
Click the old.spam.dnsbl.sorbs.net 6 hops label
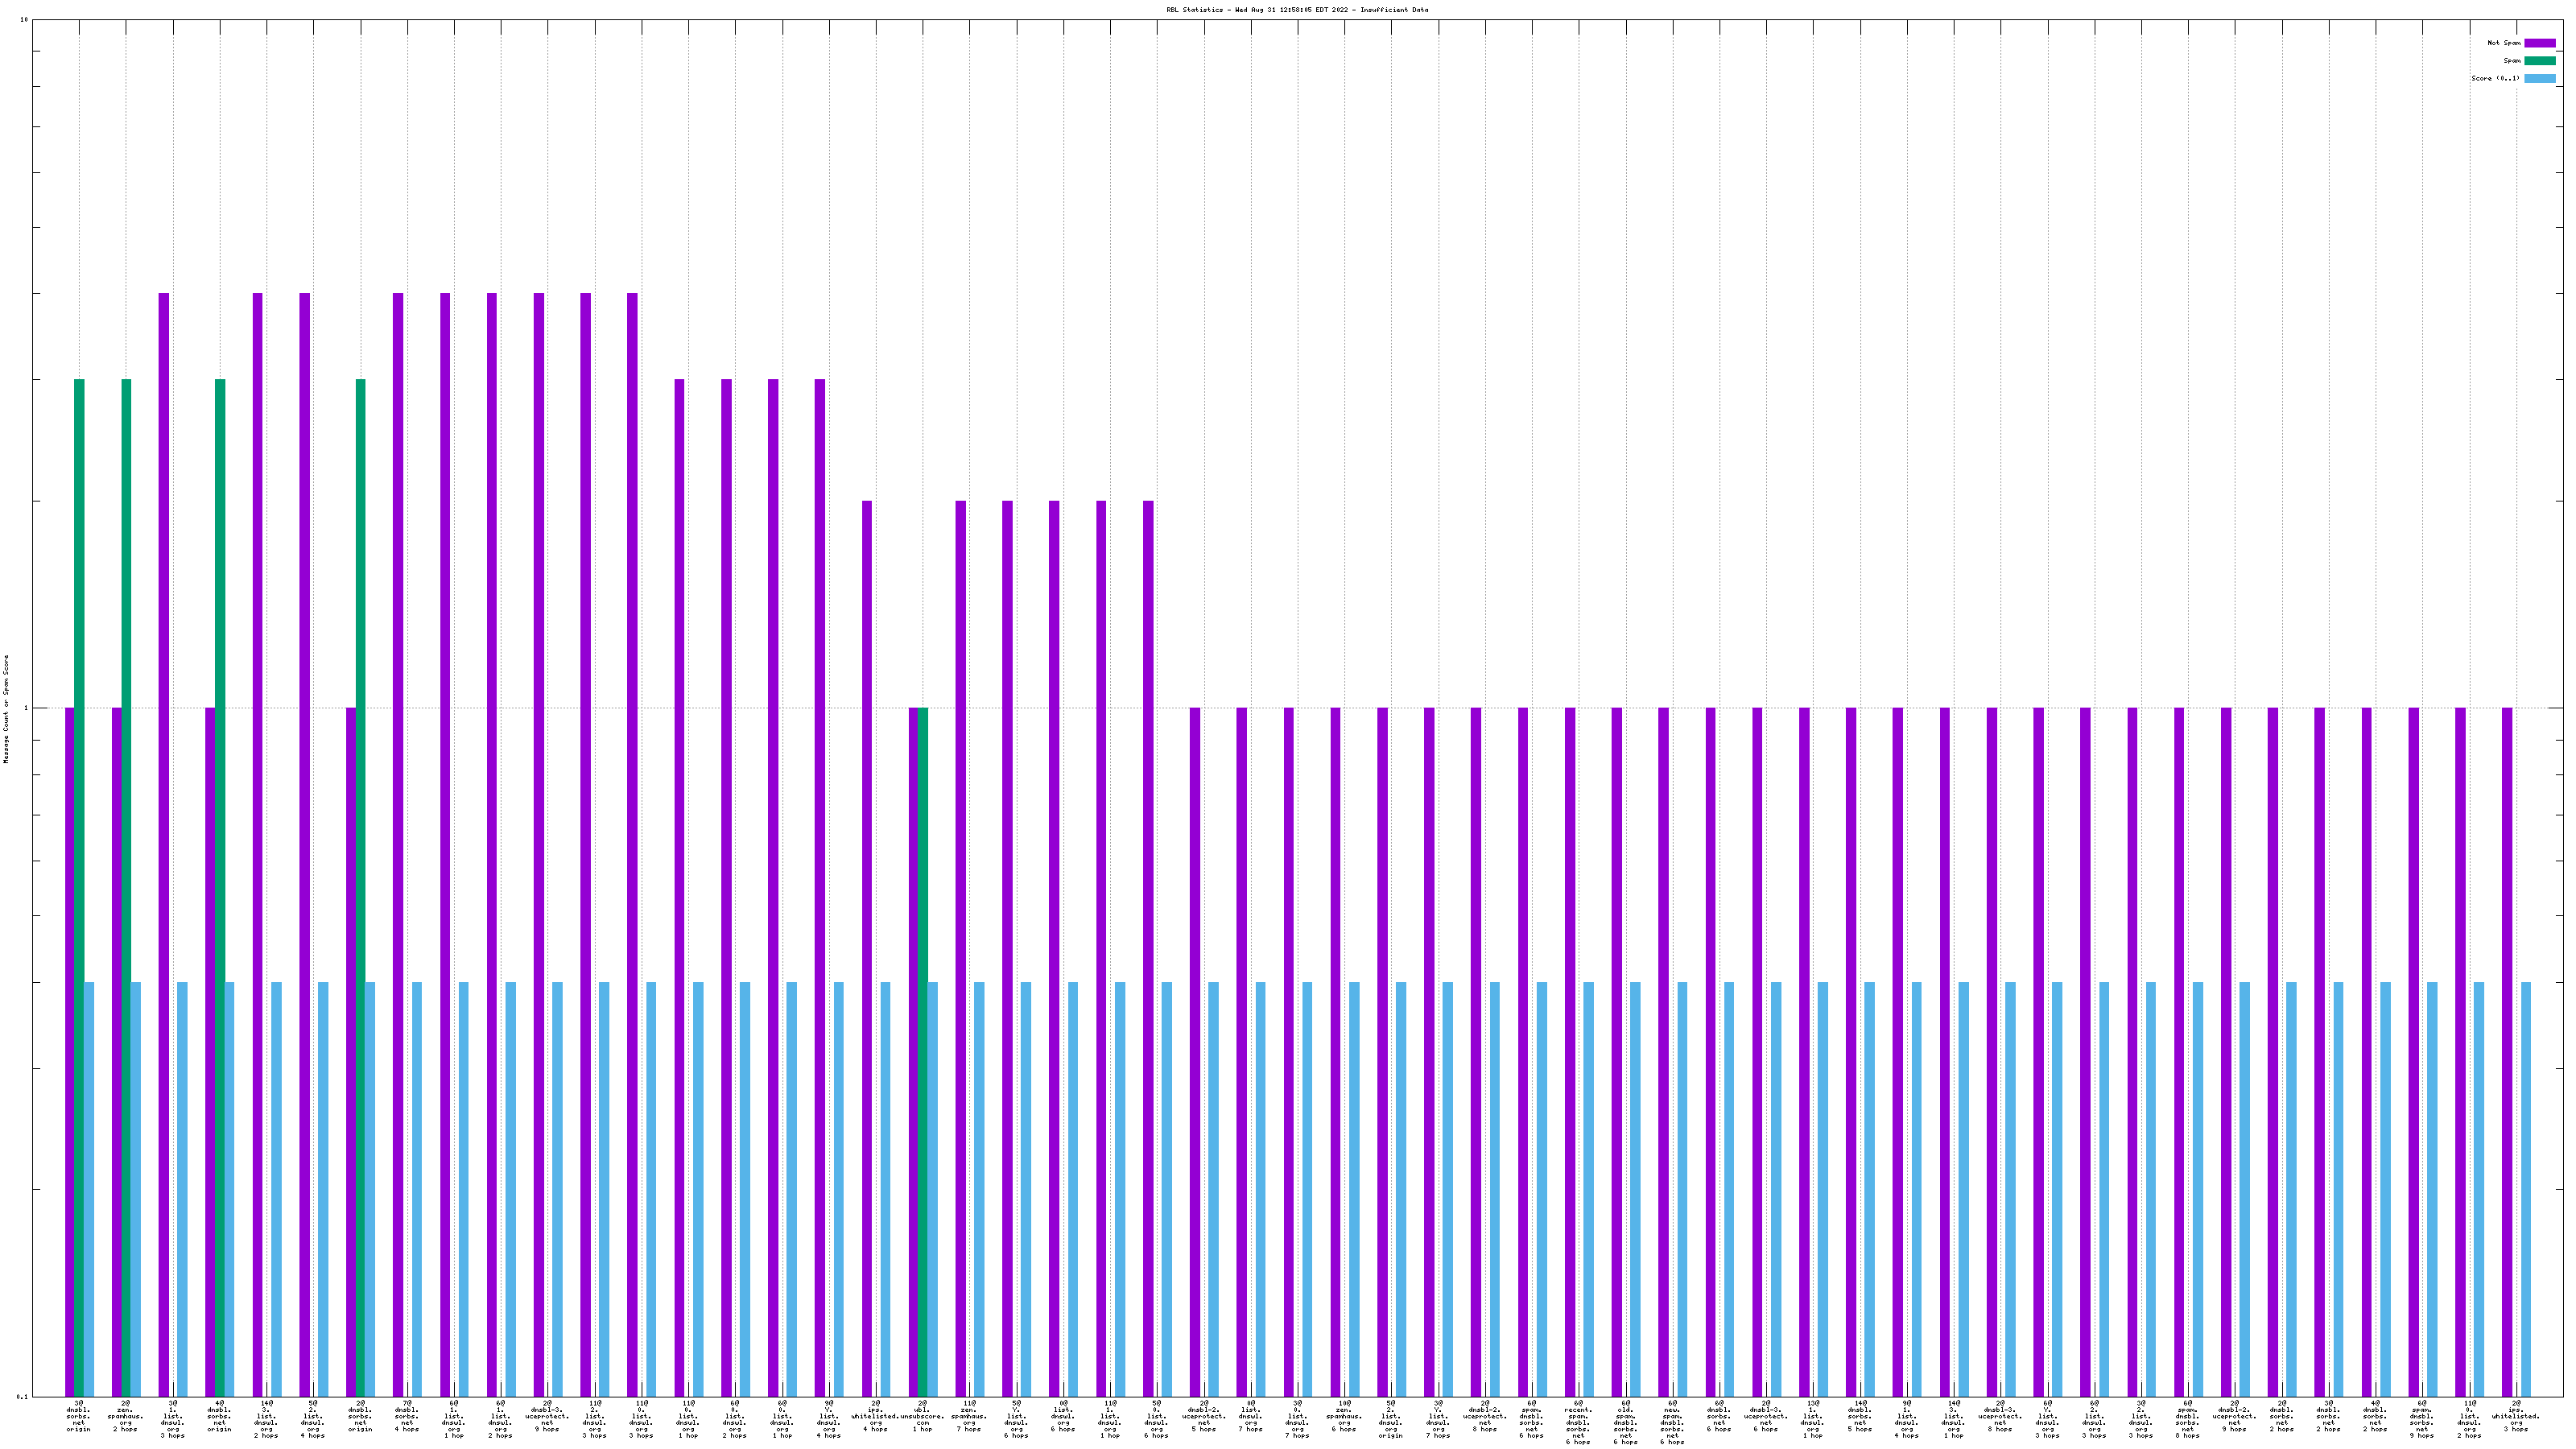pos(1625,1423)
